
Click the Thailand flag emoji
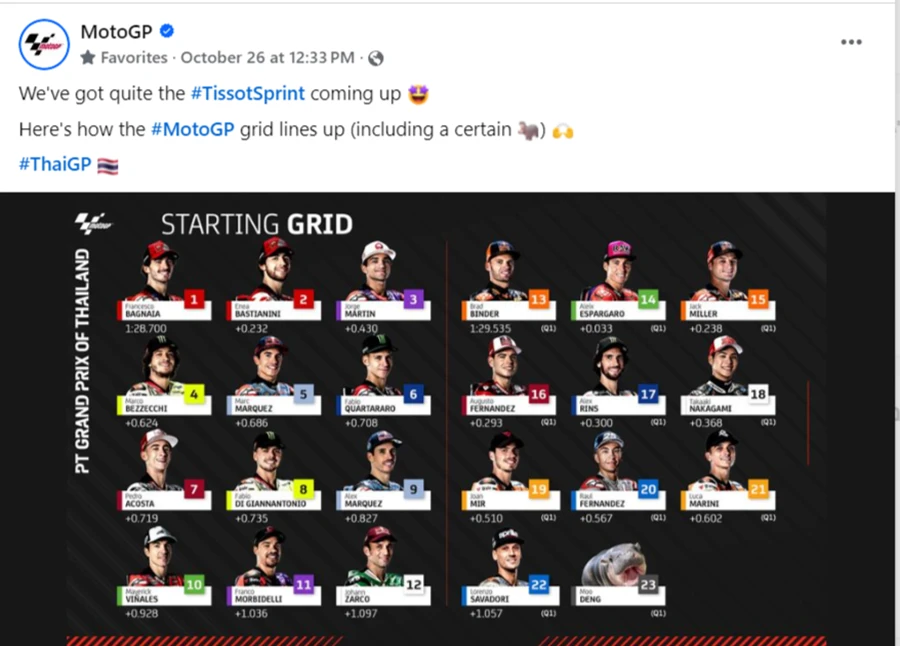(x=108, y=166)
